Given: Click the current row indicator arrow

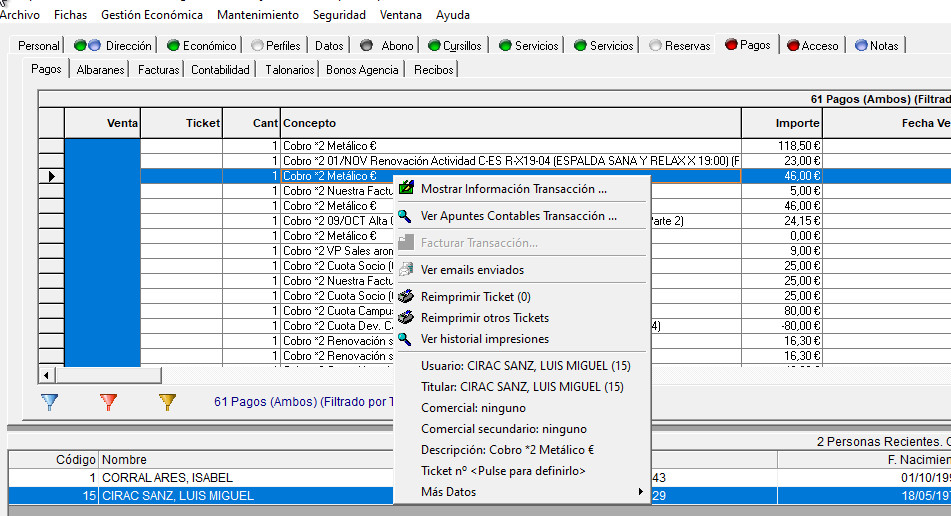Looking at the screenshot, I should 52,176.
